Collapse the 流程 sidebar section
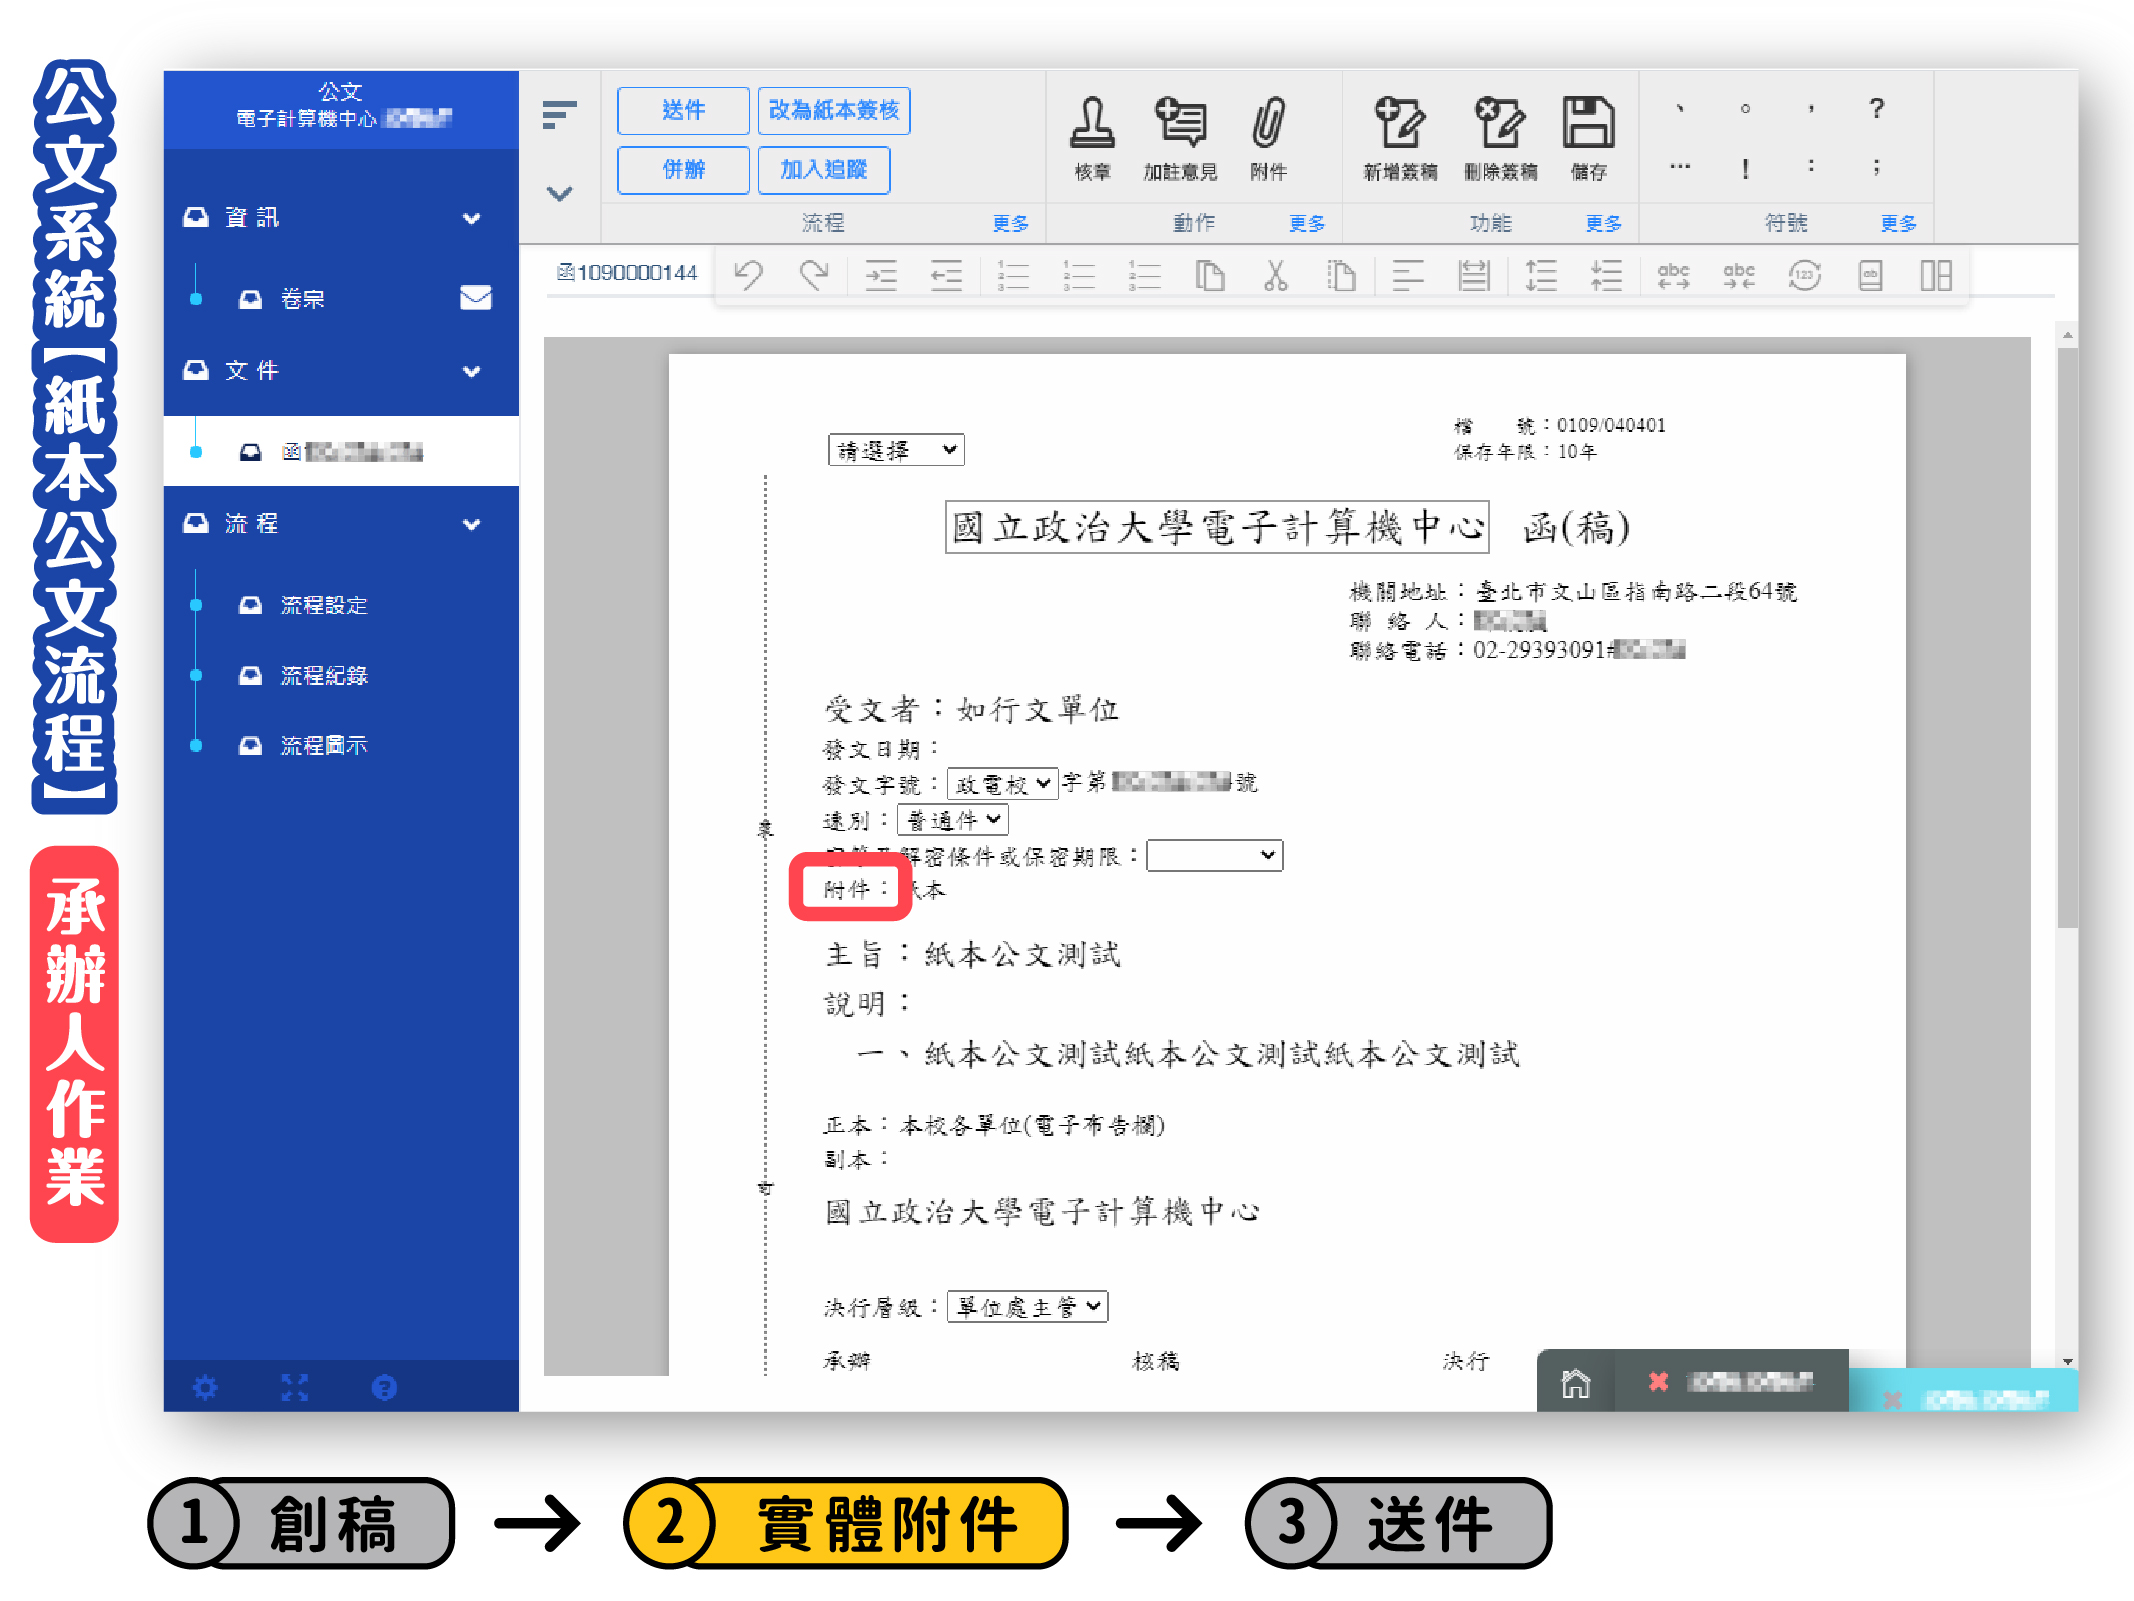2134x1601 pixels. click(x=471, y=524)
